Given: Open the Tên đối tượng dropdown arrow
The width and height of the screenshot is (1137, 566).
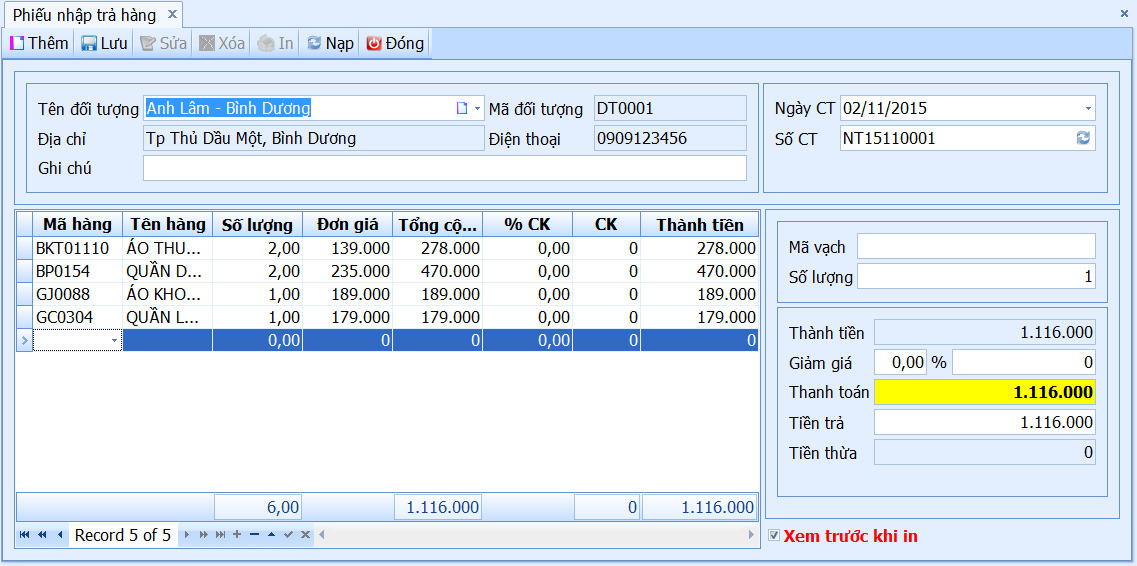Looking at the screenshot, I should point(477,109).
